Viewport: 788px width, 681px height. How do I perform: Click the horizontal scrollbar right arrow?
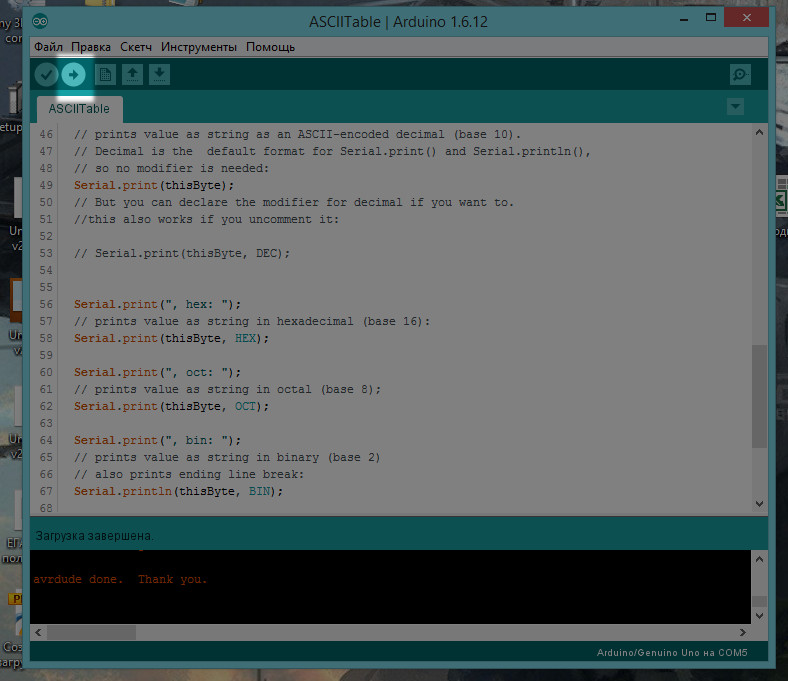tap(743, 632)
